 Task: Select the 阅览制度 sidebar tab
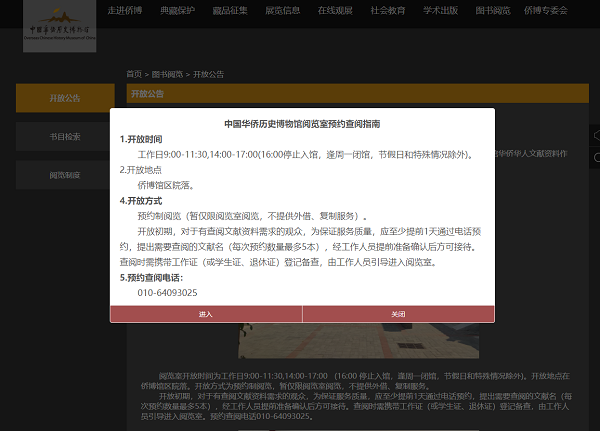(x=65, y=175)
